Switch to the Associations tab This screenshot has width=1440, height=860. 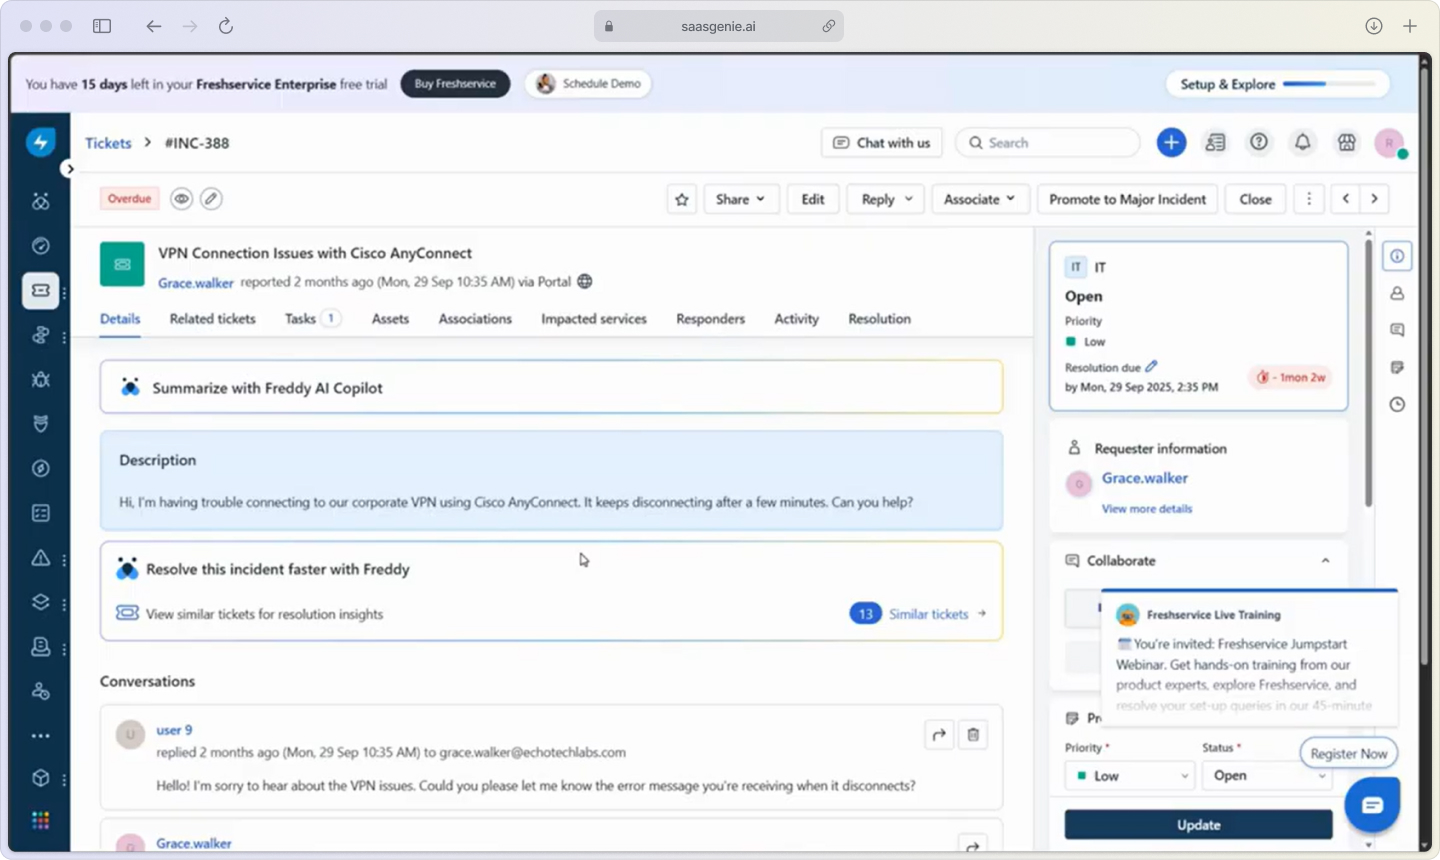475,319
